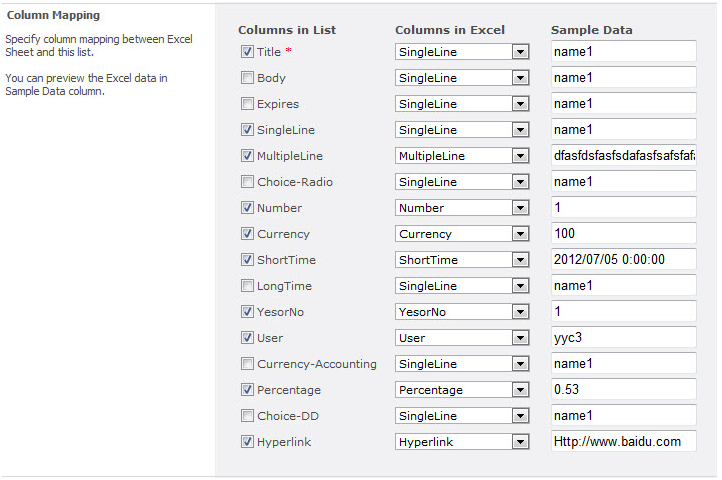Uncheck the Hyperlink column checkbox
The height and width of the screenshot is (480, 722).
point(247,442)
